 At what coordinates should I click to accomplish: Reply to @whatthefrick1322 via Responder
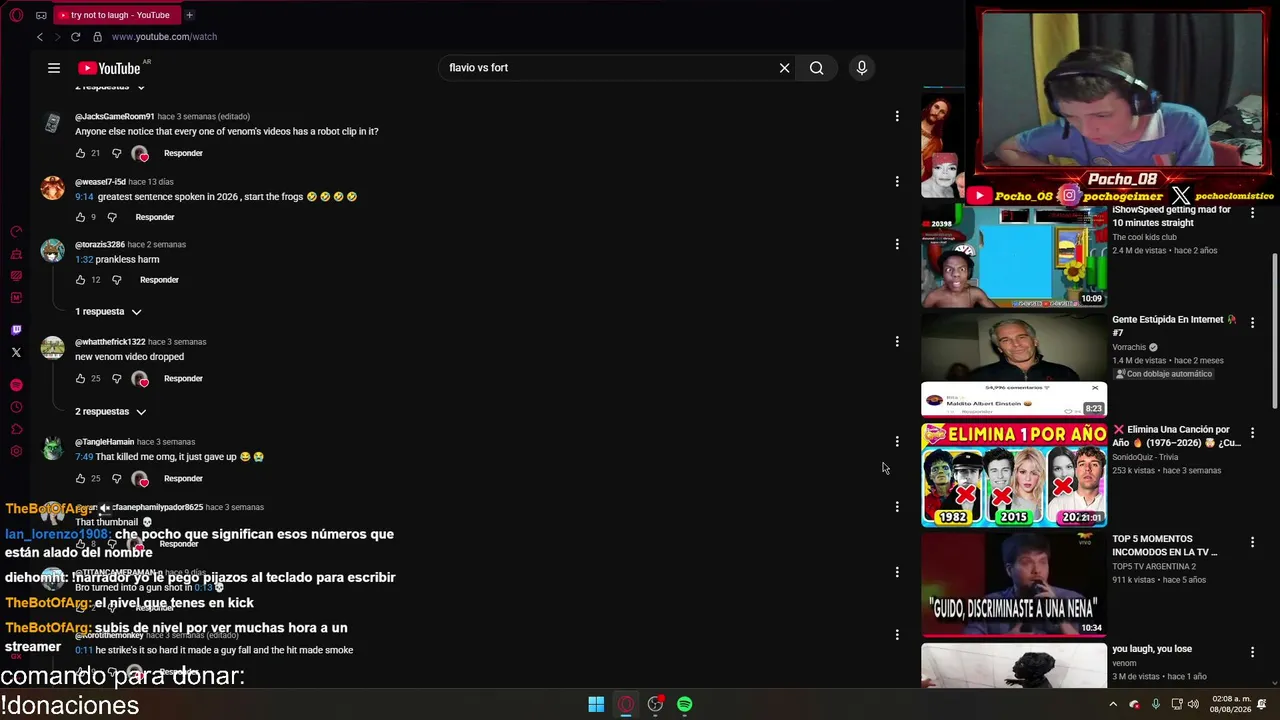pyautogui.click(x=183, y=378)
